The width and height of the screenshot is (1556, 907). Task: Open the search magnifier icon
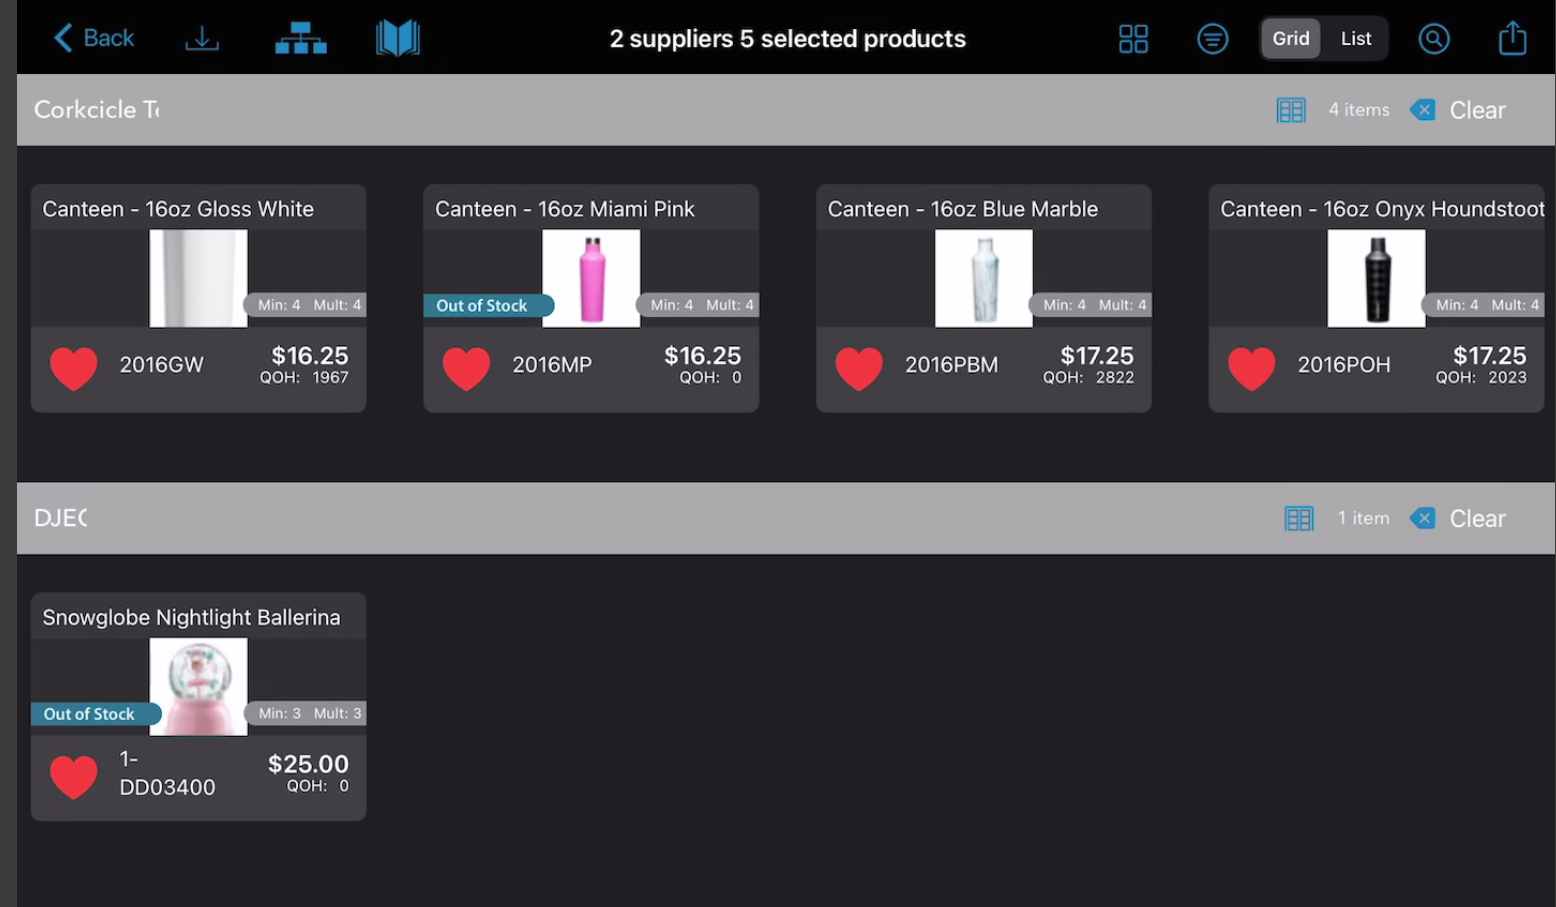pyautogui.click(x=1434, y=38)
